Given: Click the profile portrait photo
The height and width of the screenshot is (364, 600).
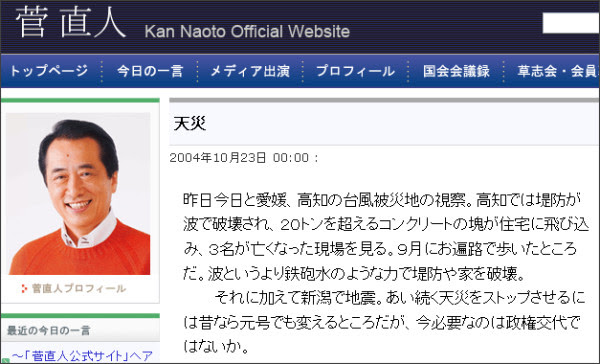Looking at the screenshot, I should click(x=78, y=194).
